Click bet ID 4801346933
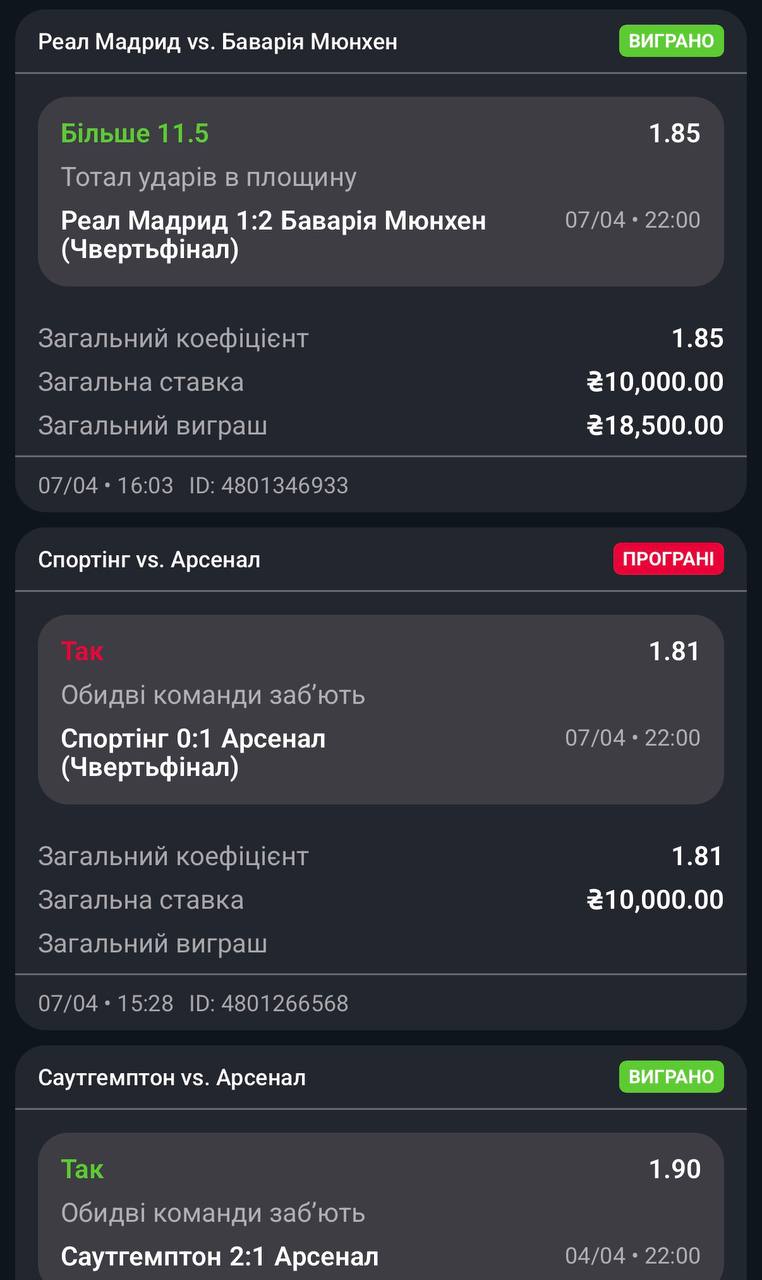The image size is (762, 1280). (269, 486)
